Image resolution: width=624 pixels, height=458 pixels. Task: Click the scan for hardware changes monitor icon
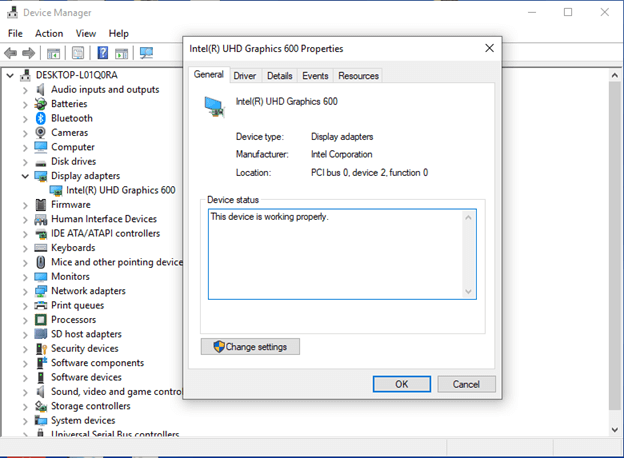[146, 53]
